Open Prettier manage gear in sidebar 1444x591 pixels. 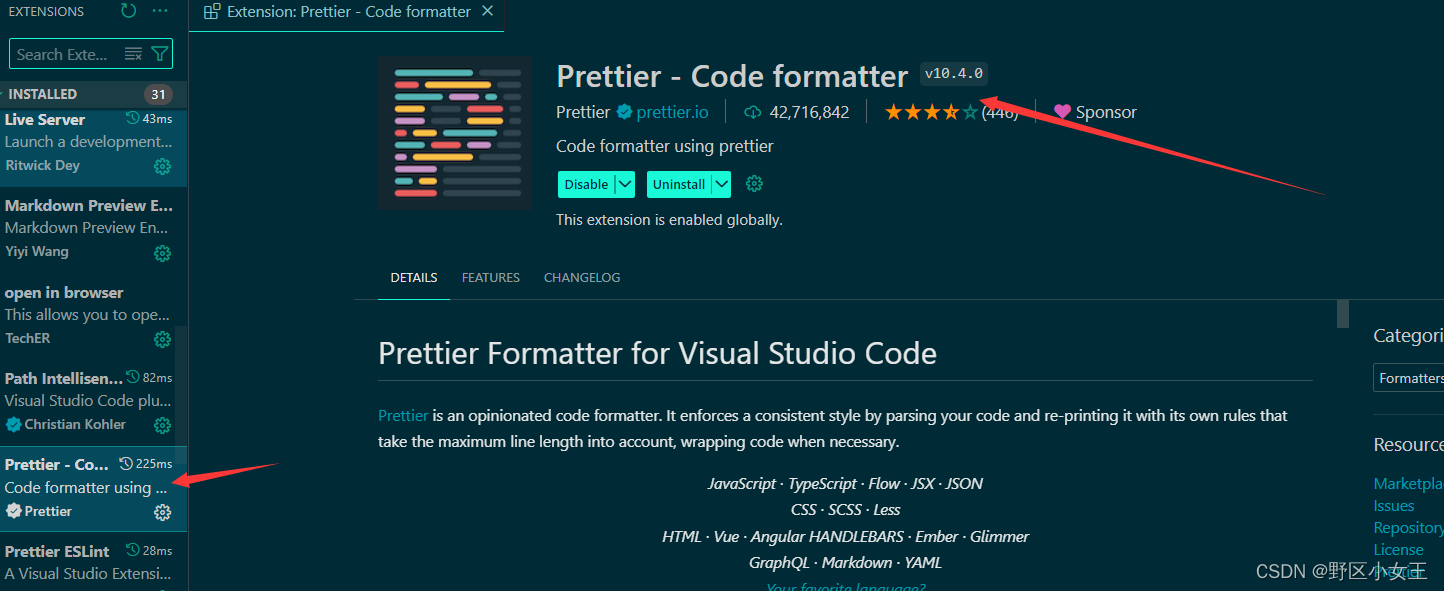coord(162,513)
